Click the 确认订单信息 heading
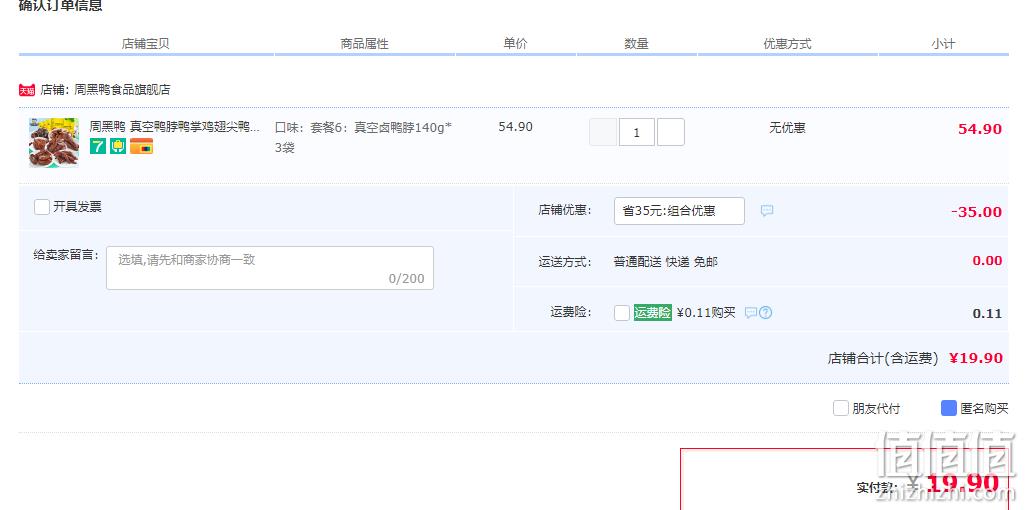 [x=60, y=6]
